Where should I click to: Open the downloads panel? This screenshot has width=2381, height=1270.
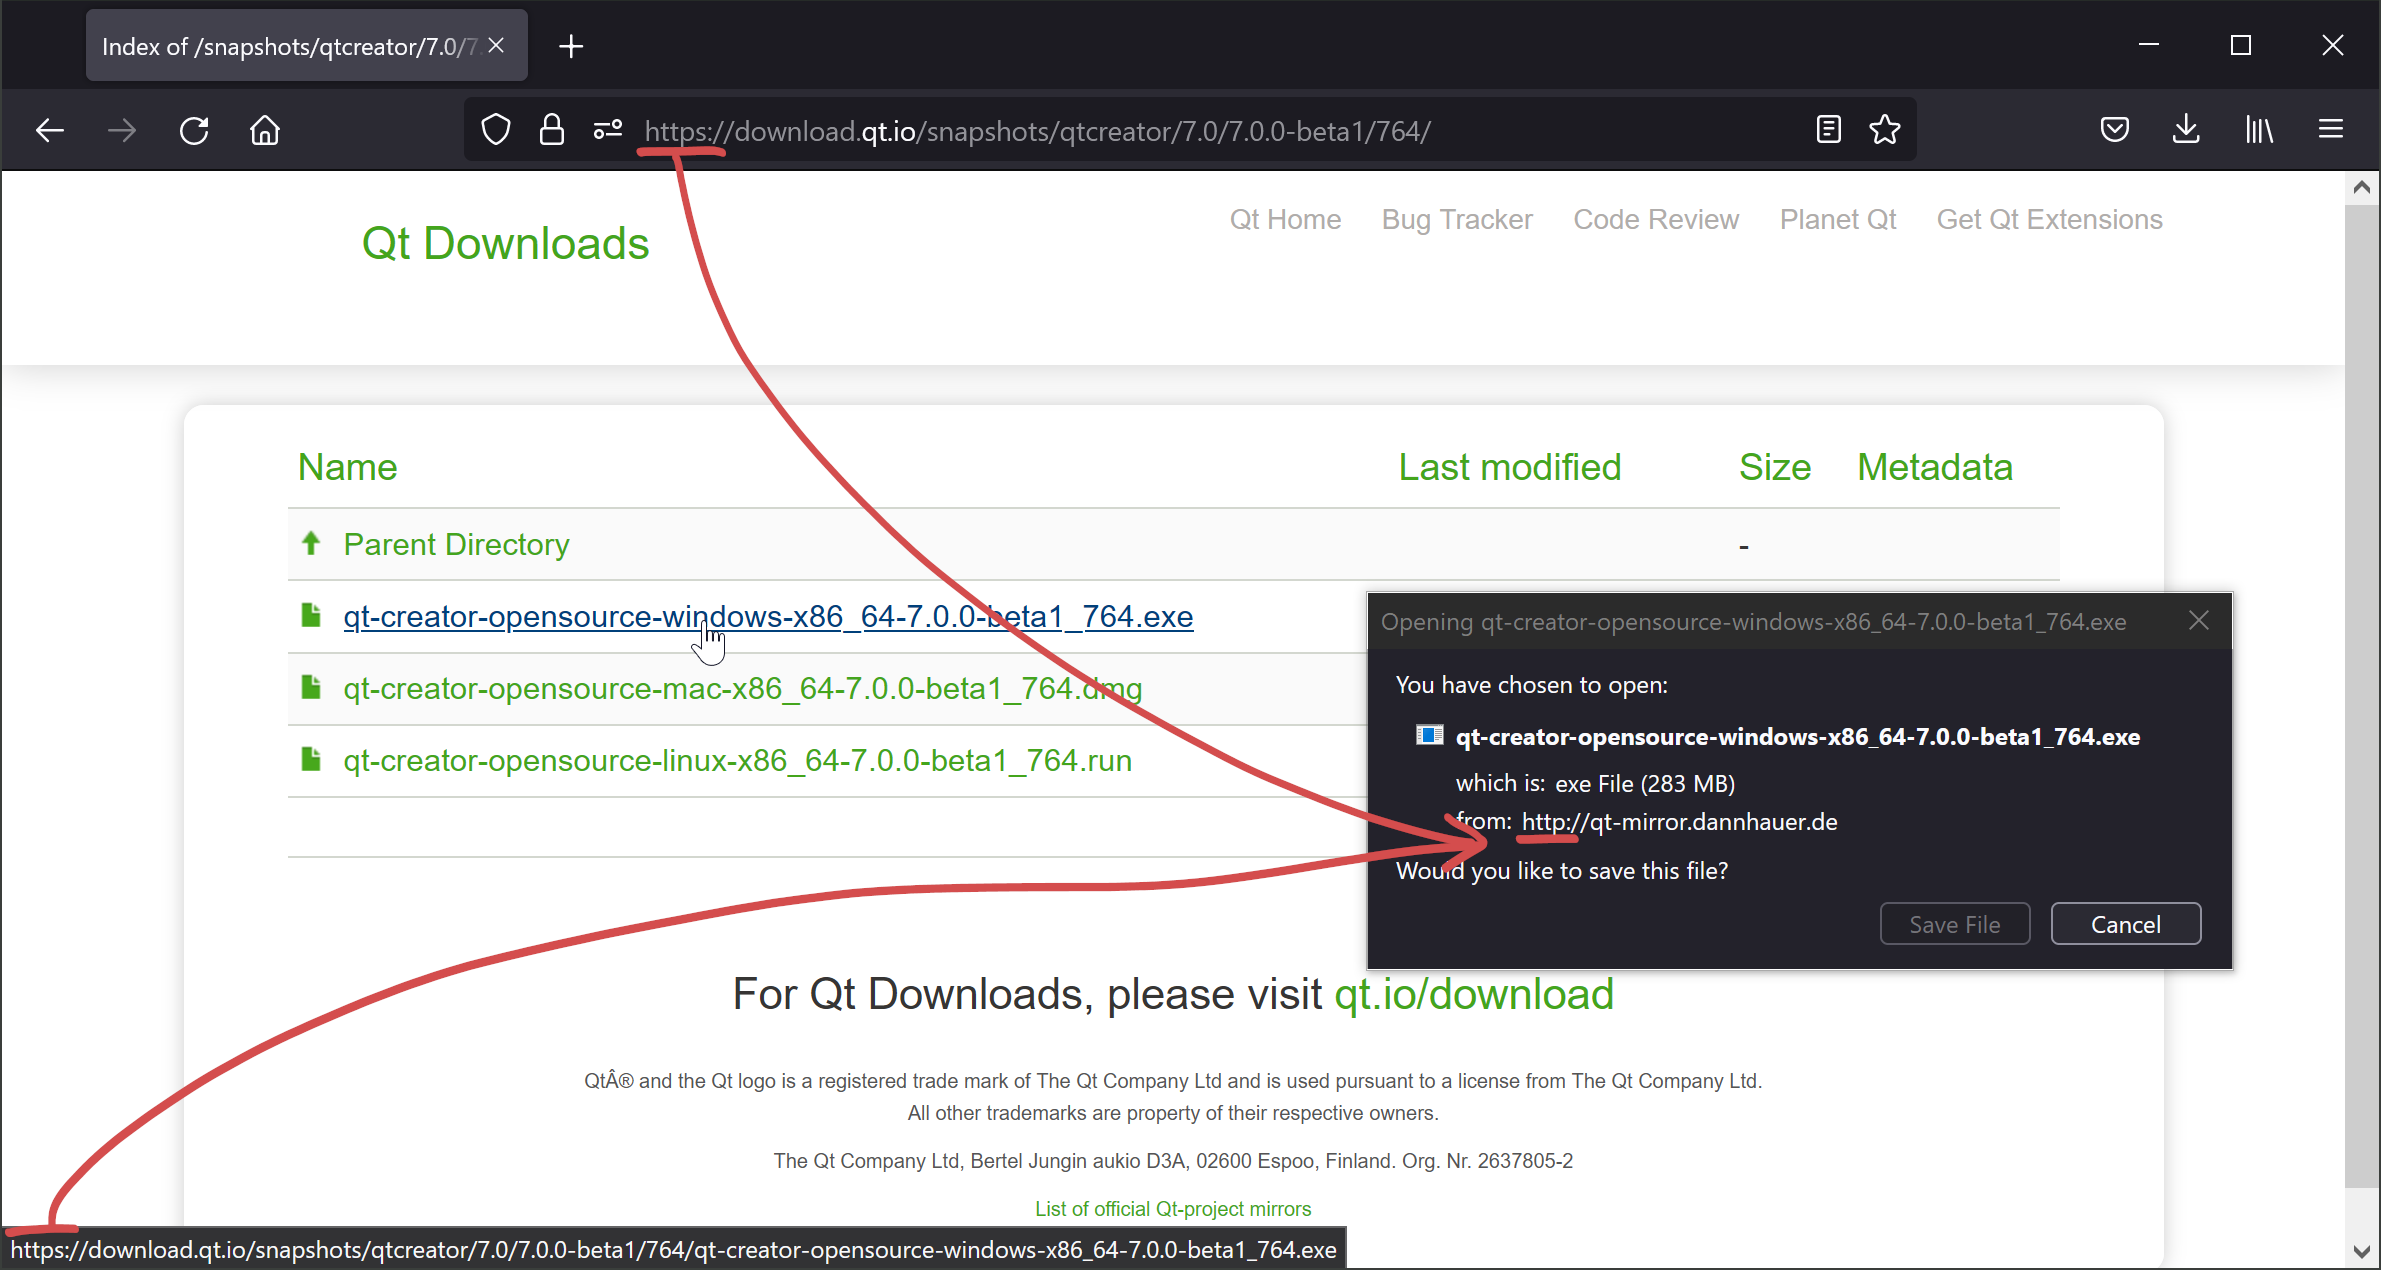2187,129
